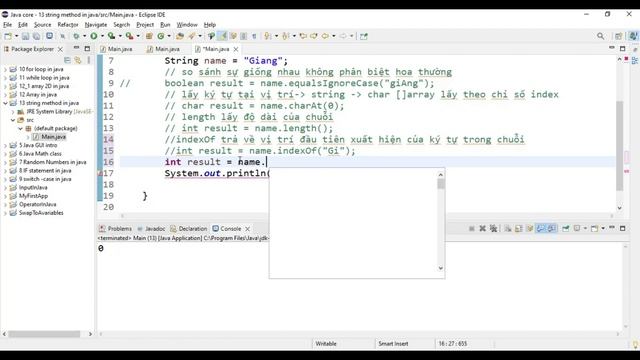Maximize the editor area
Image resolution: width=640 pixels, height=360 pixels.
622,49
